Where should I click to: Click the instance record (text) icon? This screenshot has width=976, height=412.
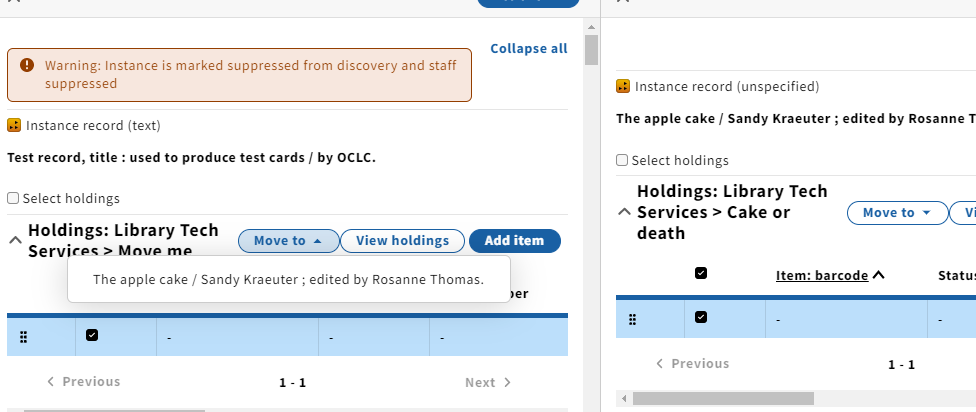(14, 125)
